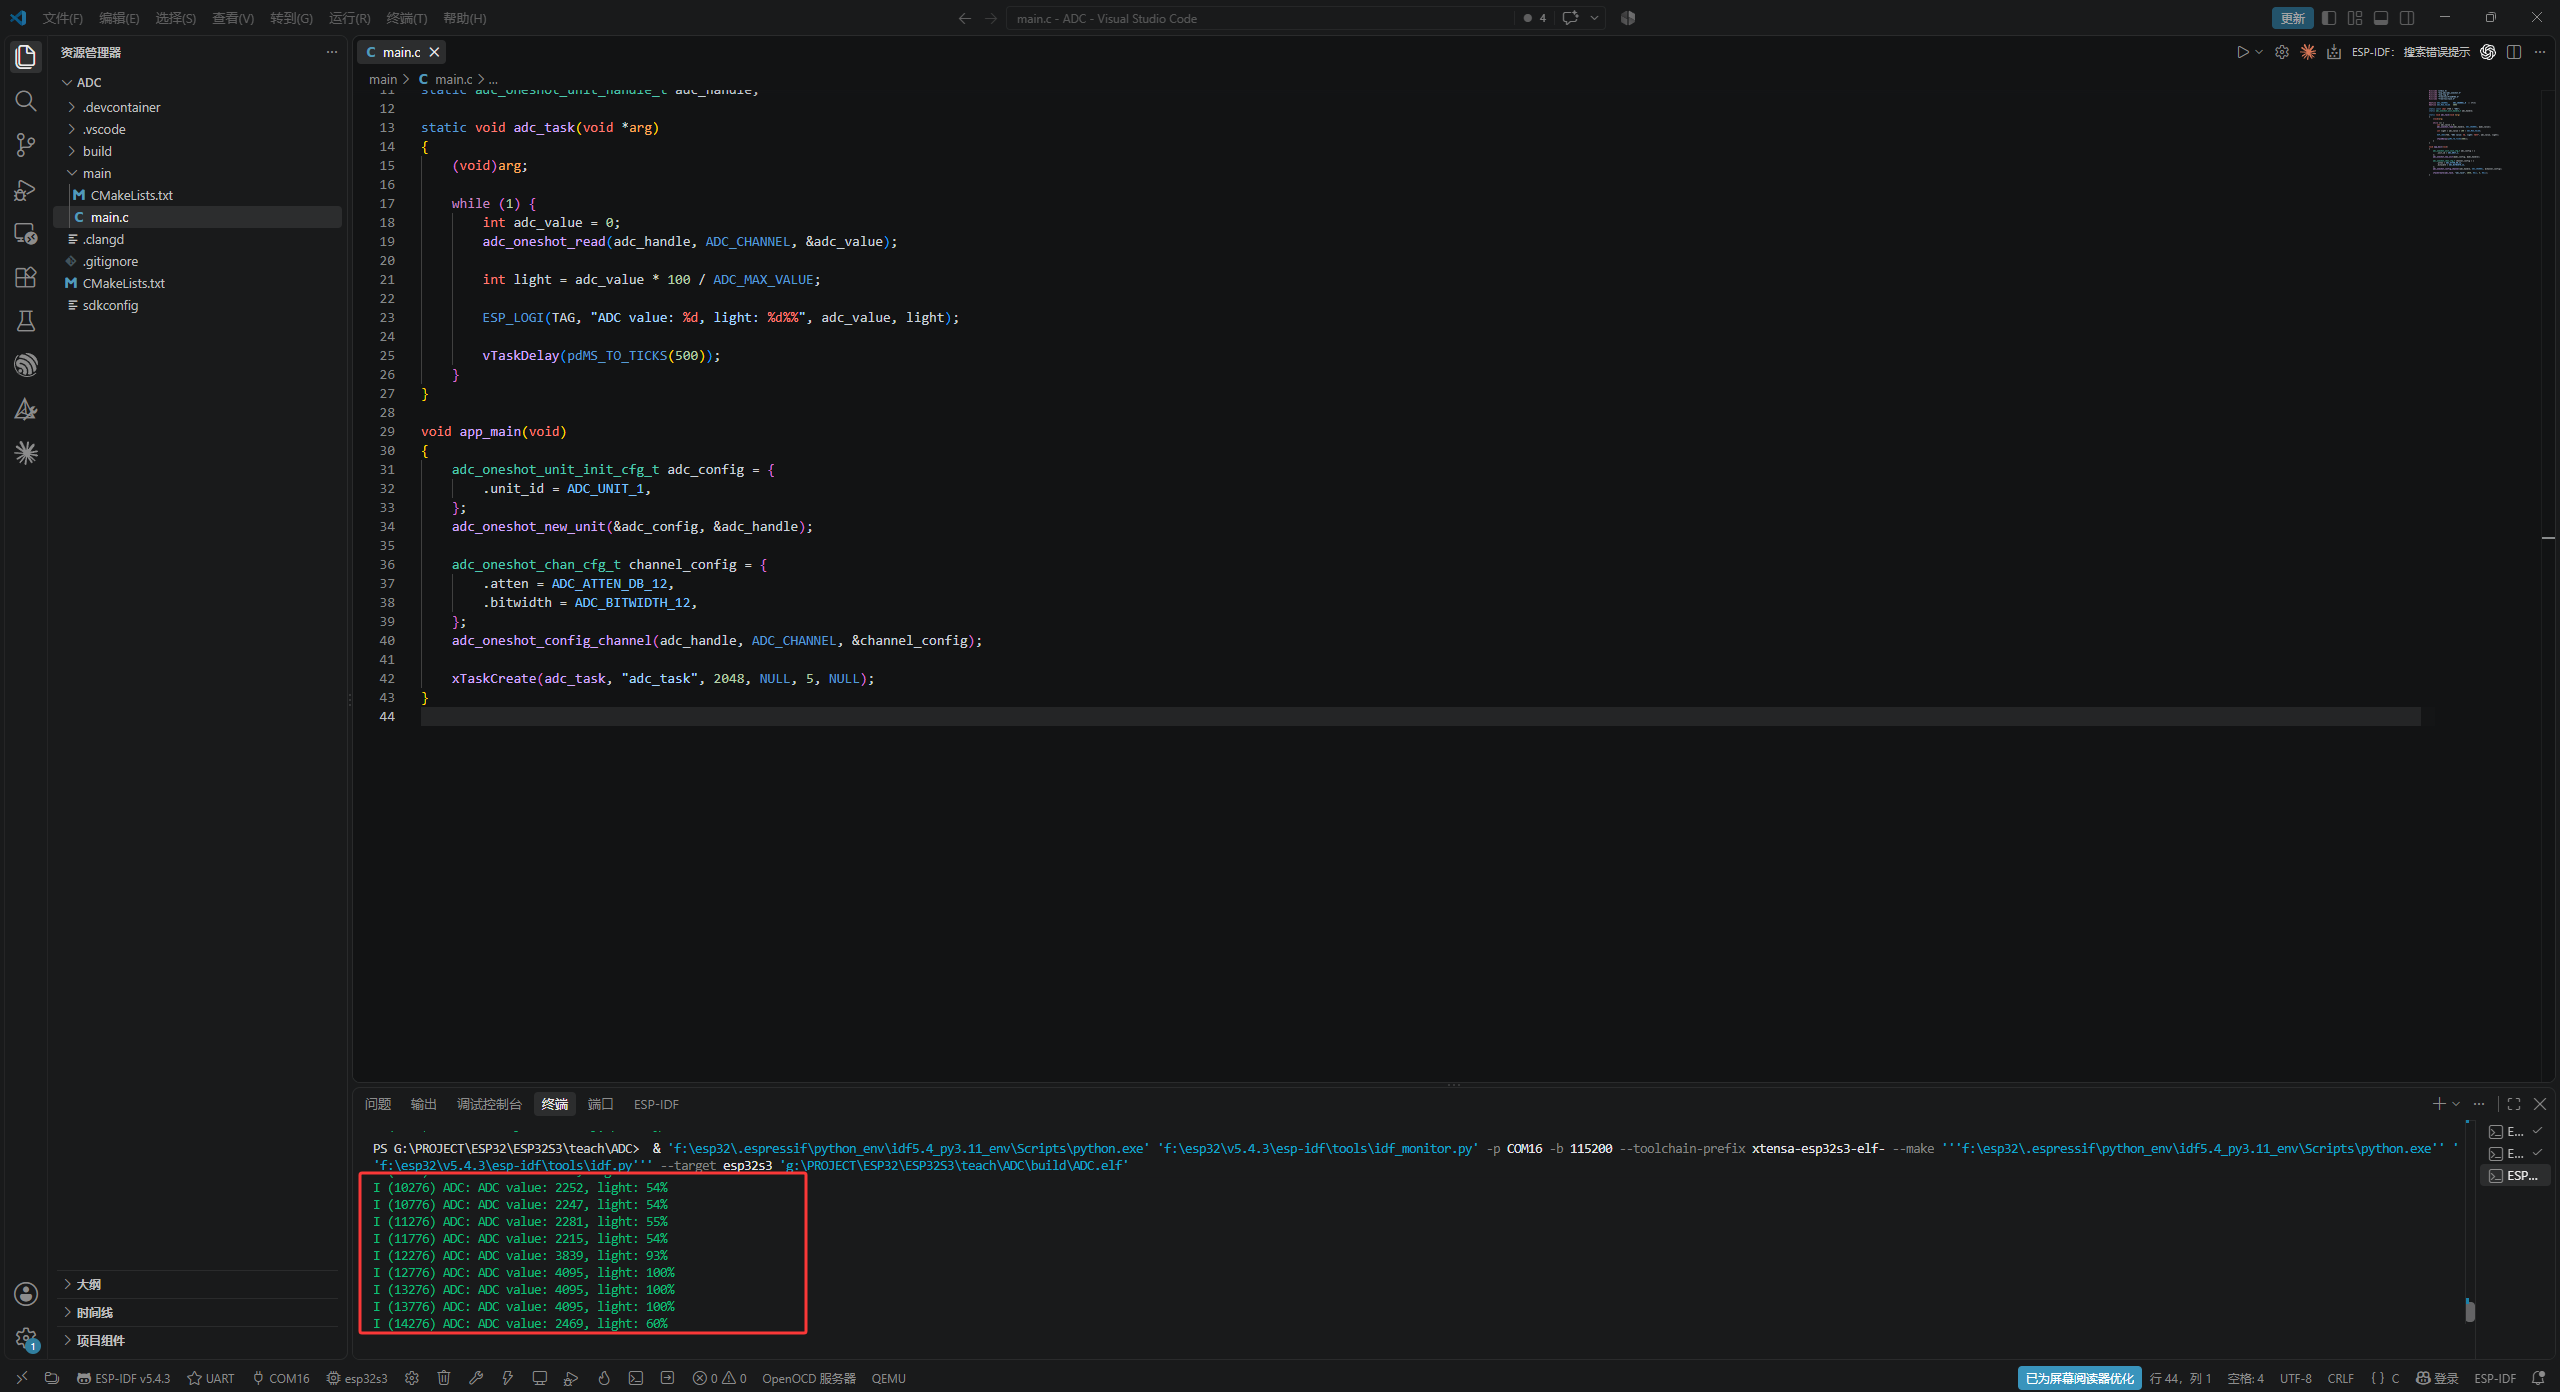Screen dimensions: 2560x1392
Task: Open the Run and Debug view
Action: pyautogui.click(x=26, y=189)
